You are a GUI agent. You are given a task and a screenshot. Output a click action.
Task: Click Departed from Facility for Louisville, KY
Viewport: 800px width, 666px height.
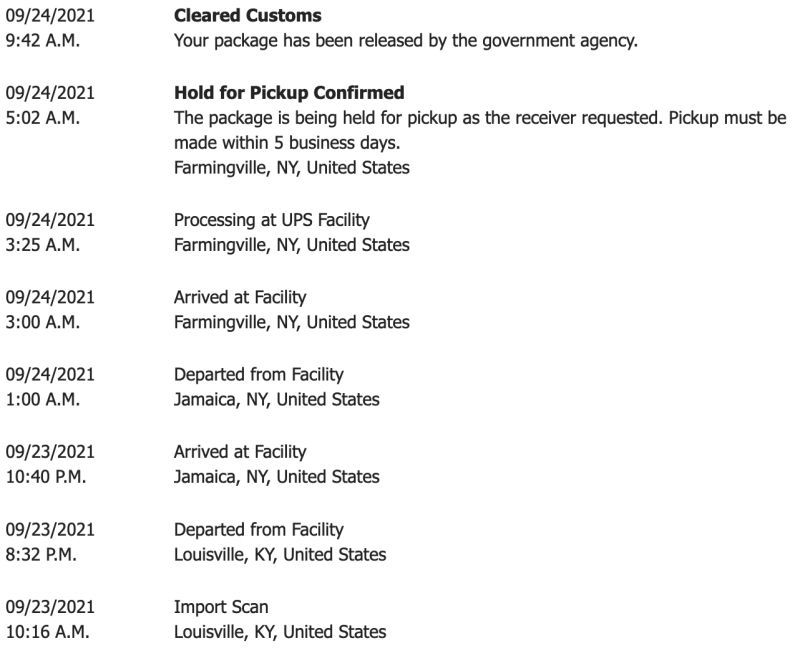click(x=259, y=529)
